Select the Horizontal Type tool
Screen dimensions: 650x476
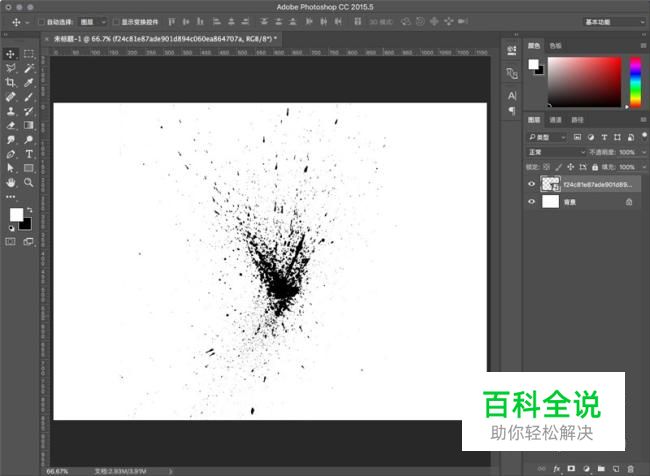pyautogui.click(x=29, y=154)
